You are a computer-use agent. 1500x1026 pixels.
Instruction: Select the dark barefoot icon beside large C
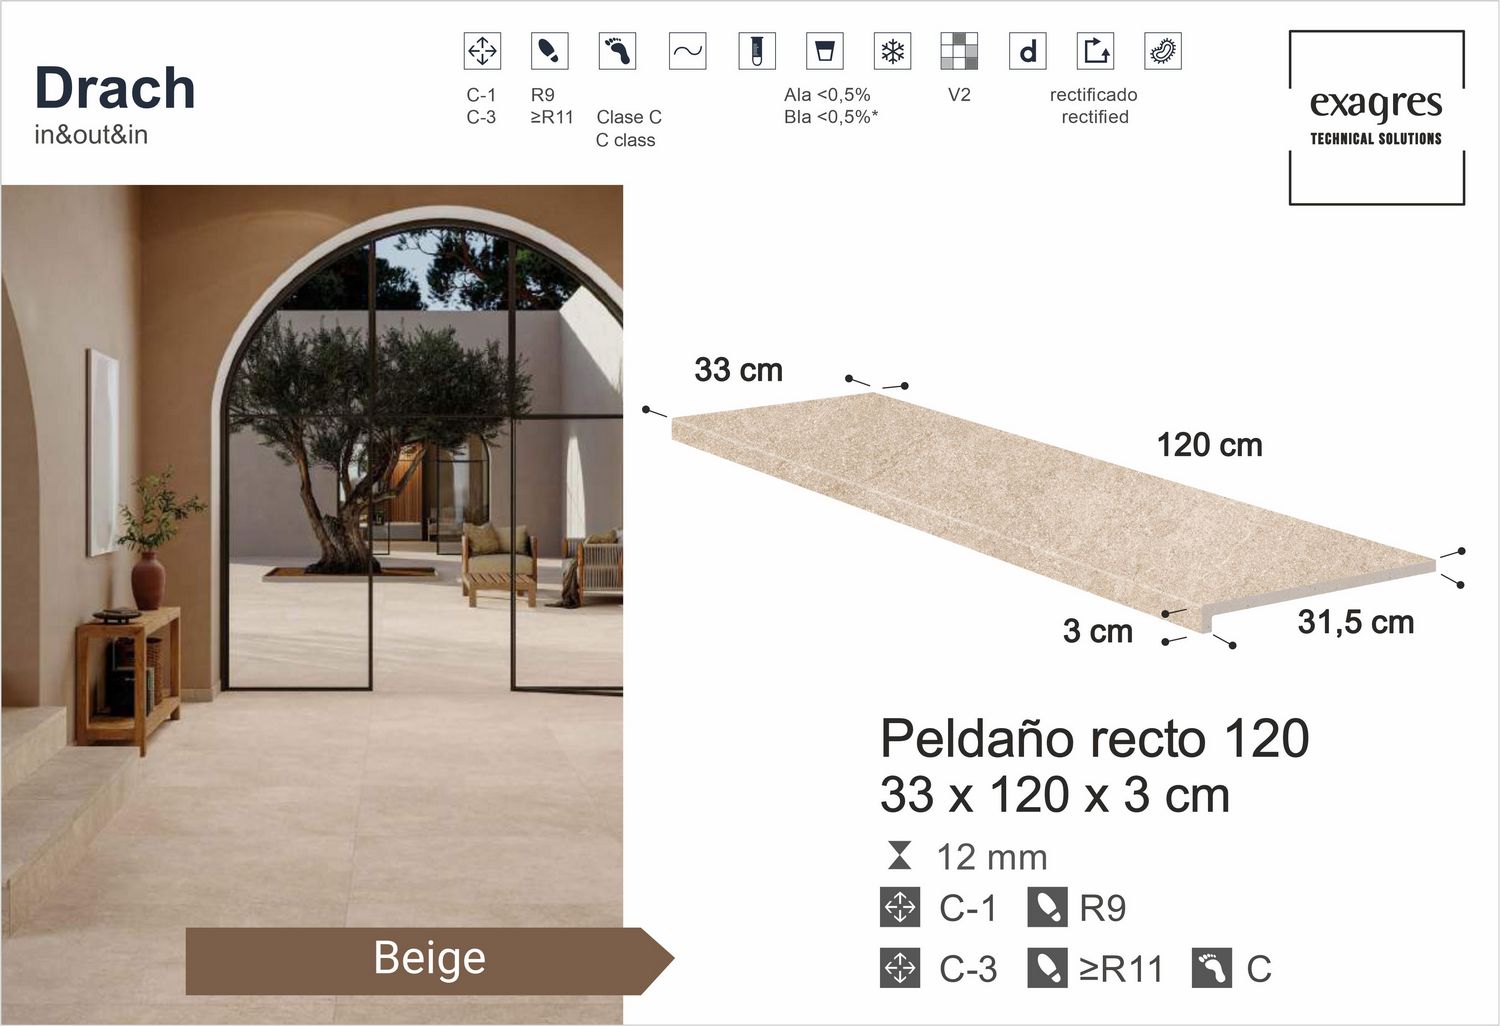(1212, 968)
